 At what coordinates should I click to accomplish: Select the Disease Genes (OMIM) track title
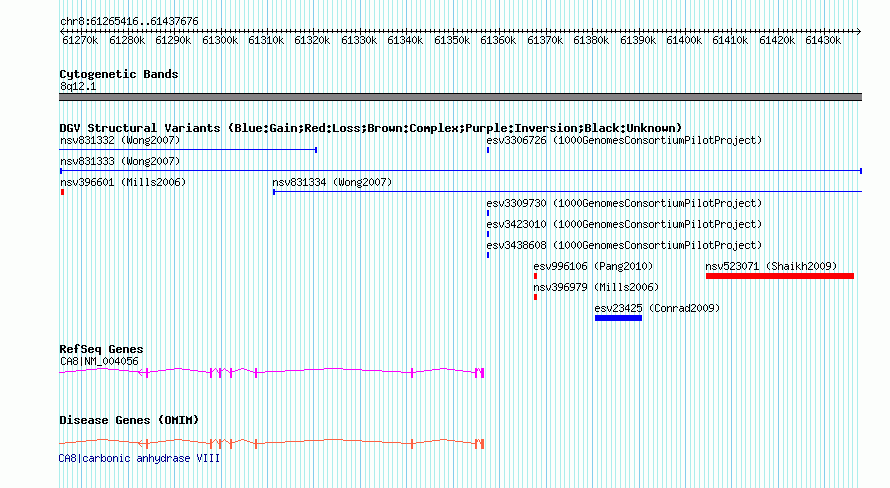(x=129, y=420)
